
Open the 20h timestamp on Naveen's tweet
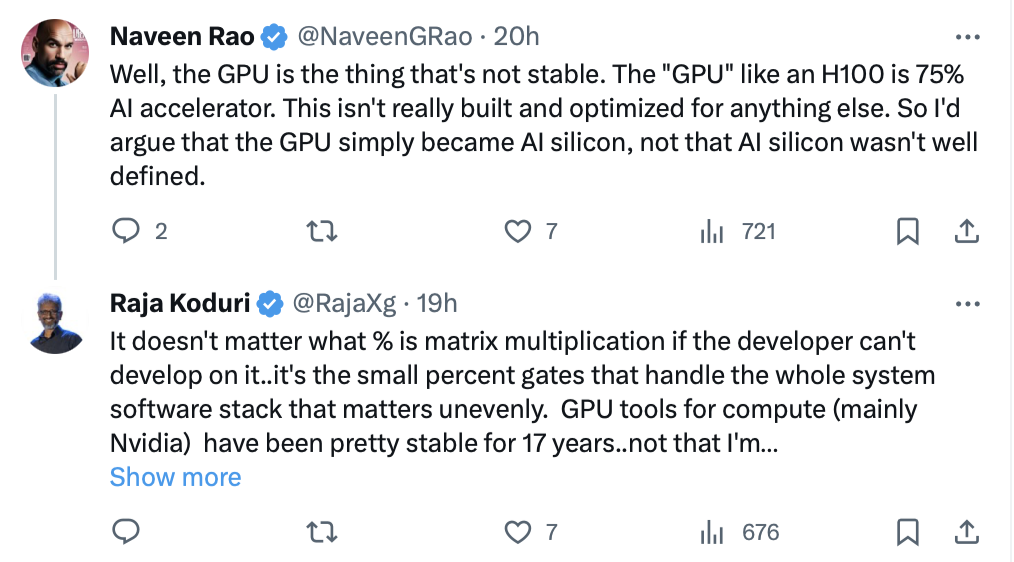click(x=517, y=37)
